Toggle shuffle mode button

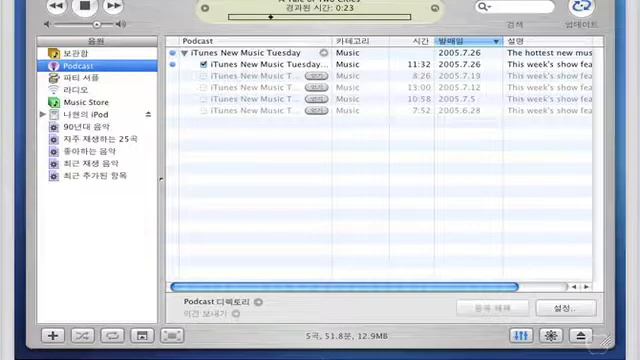coord(82,336)
